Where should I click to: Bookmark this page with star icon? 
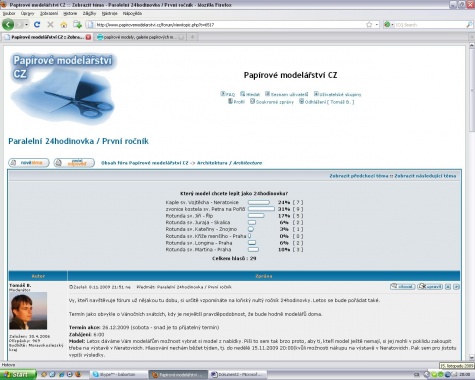(x=369, y=25)
